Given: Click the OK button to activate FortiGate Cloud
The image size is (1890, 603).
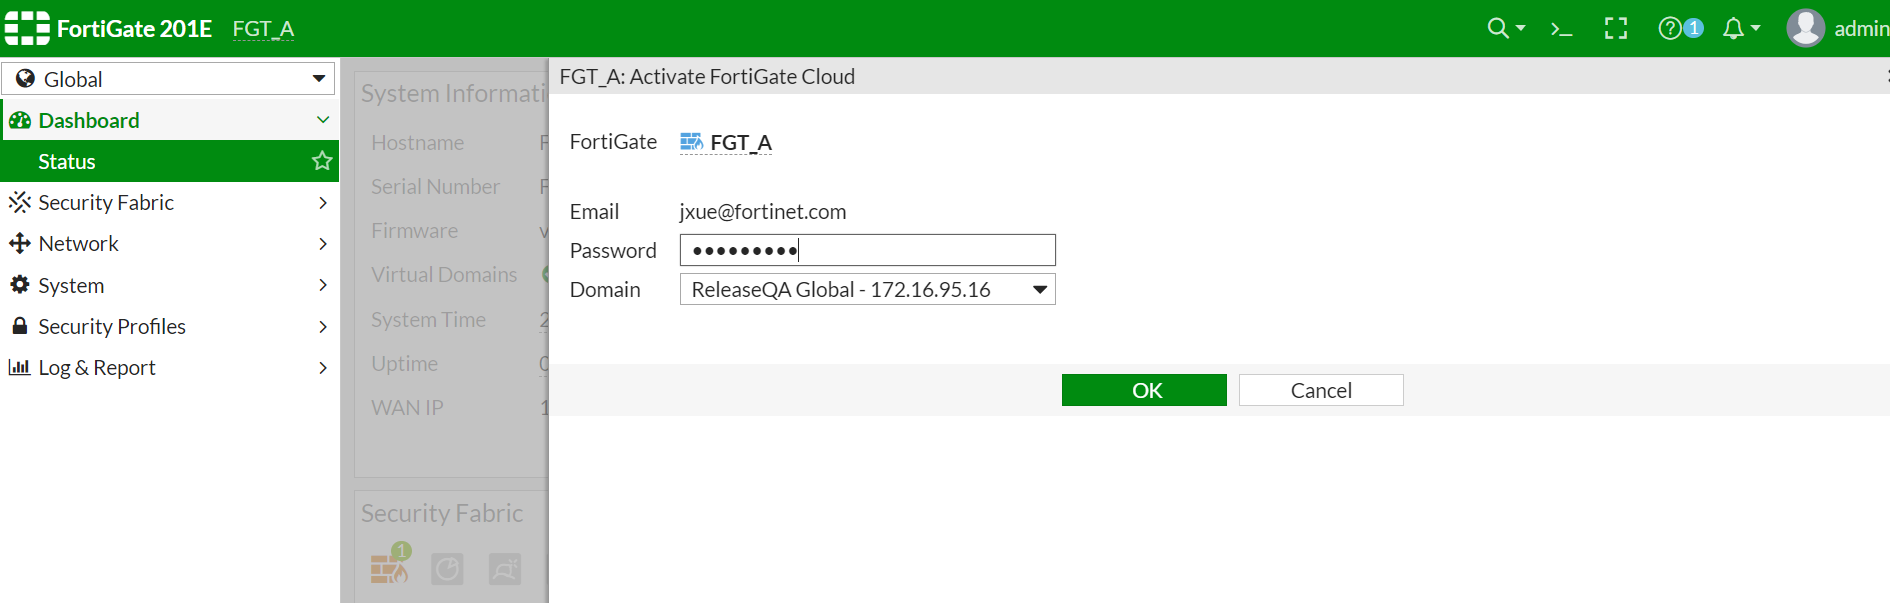Looking at the screenshot, I should [1144, 390].
